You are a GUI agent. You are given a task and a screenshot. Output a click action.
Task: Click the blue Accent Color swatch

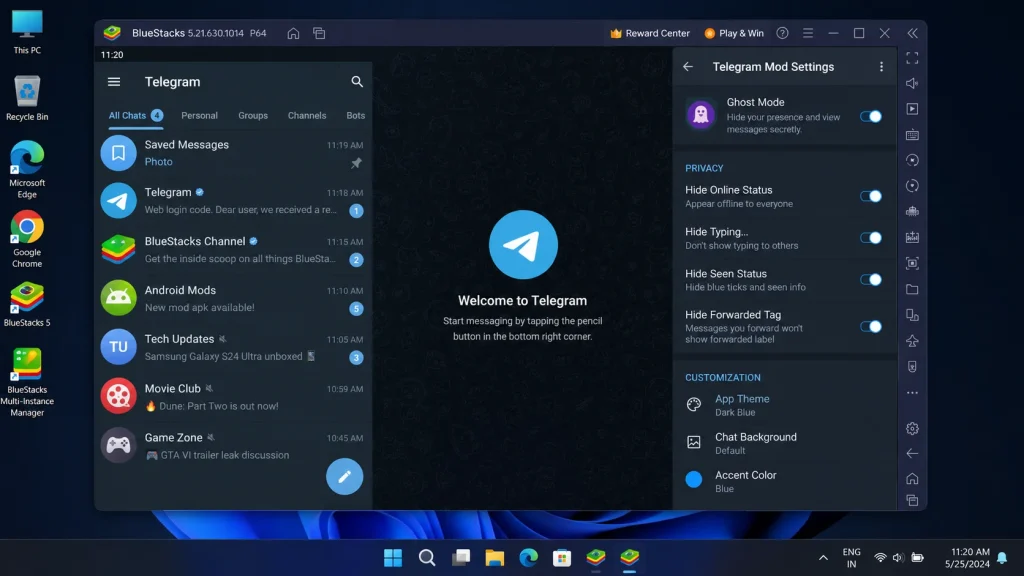(x=694, y=480)
